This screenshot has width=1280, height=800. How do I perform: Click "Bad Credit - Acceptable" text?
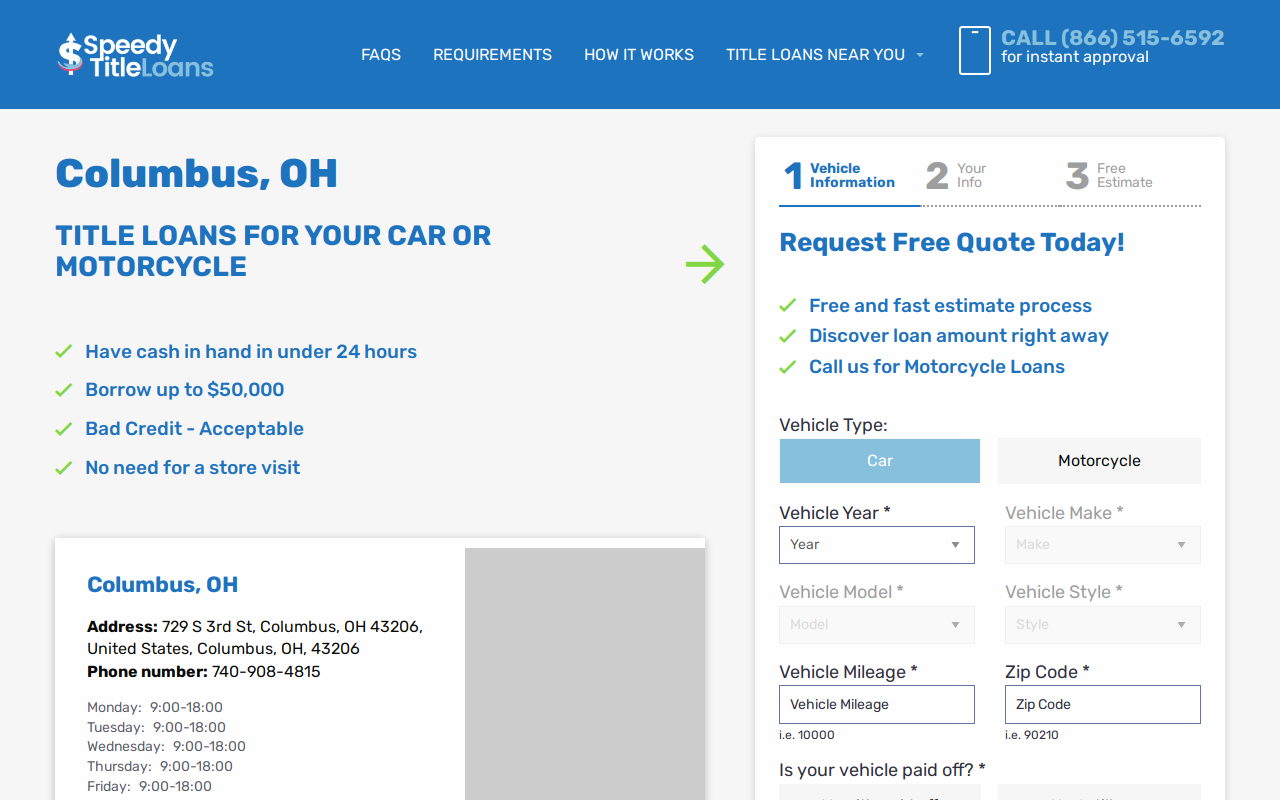point(194,429)
